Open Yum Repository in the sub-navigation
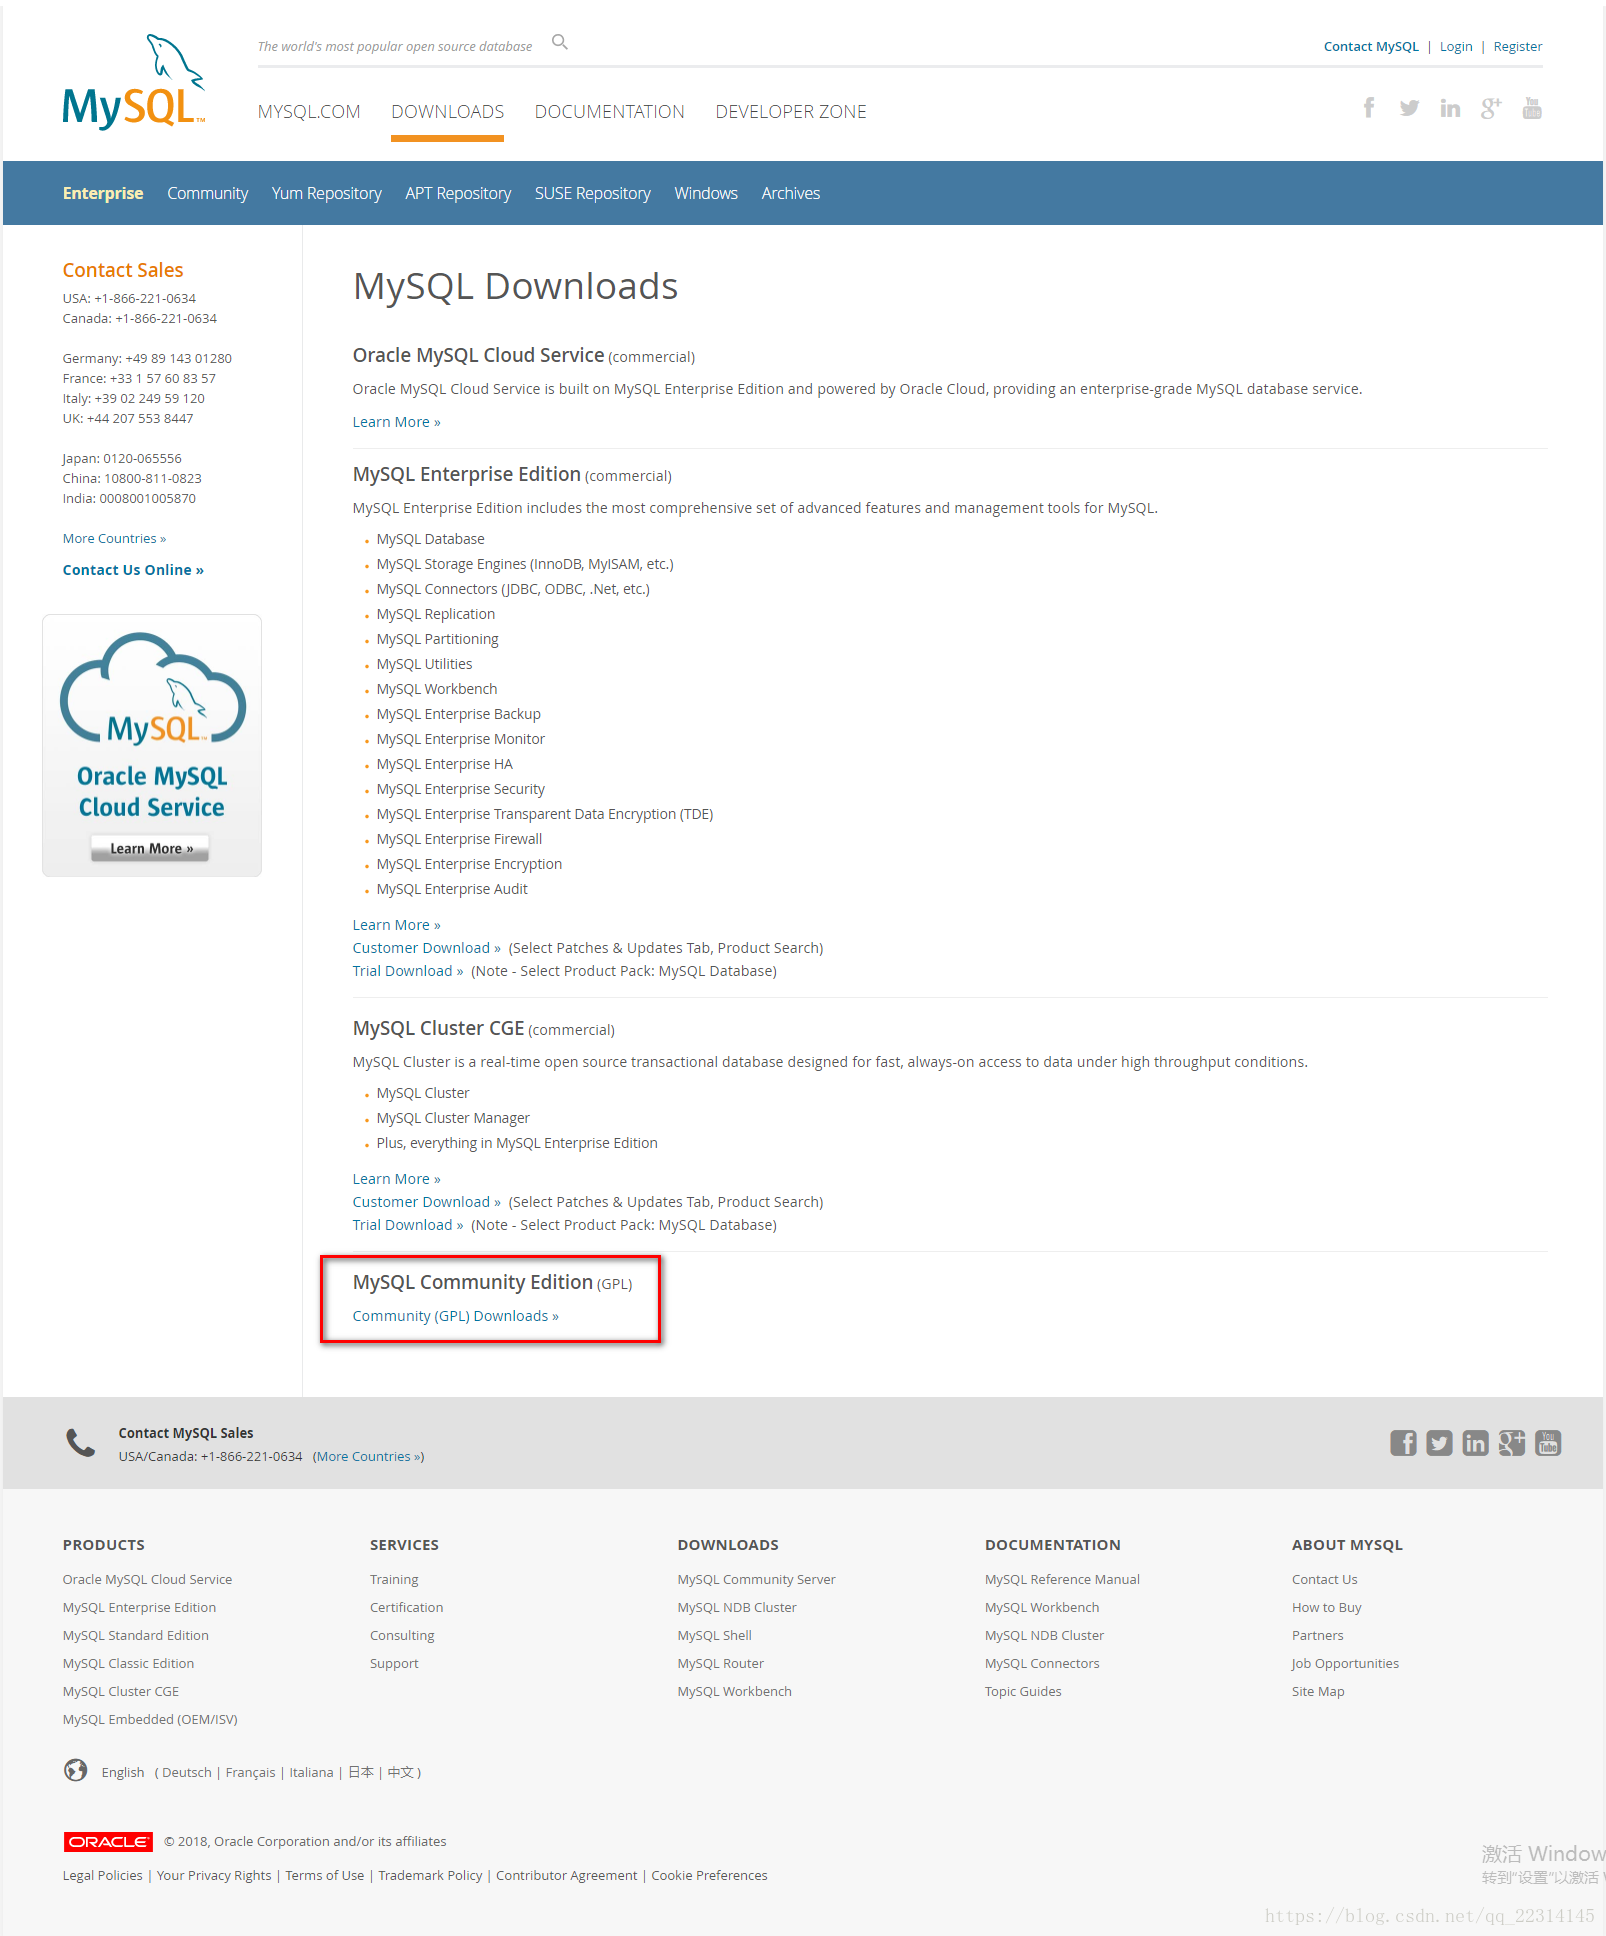 point(326,193)
